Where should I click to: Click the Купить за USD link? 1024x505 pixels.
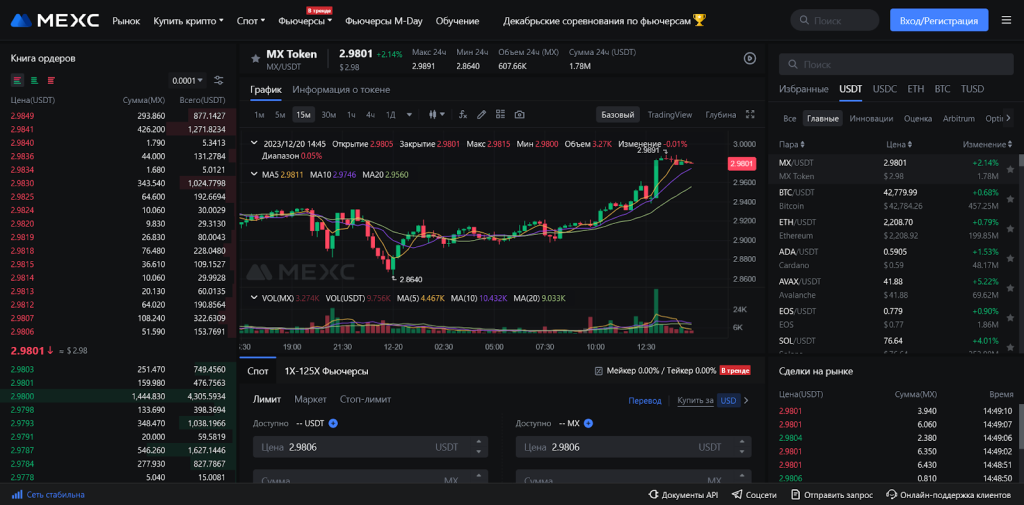[707, 400]
